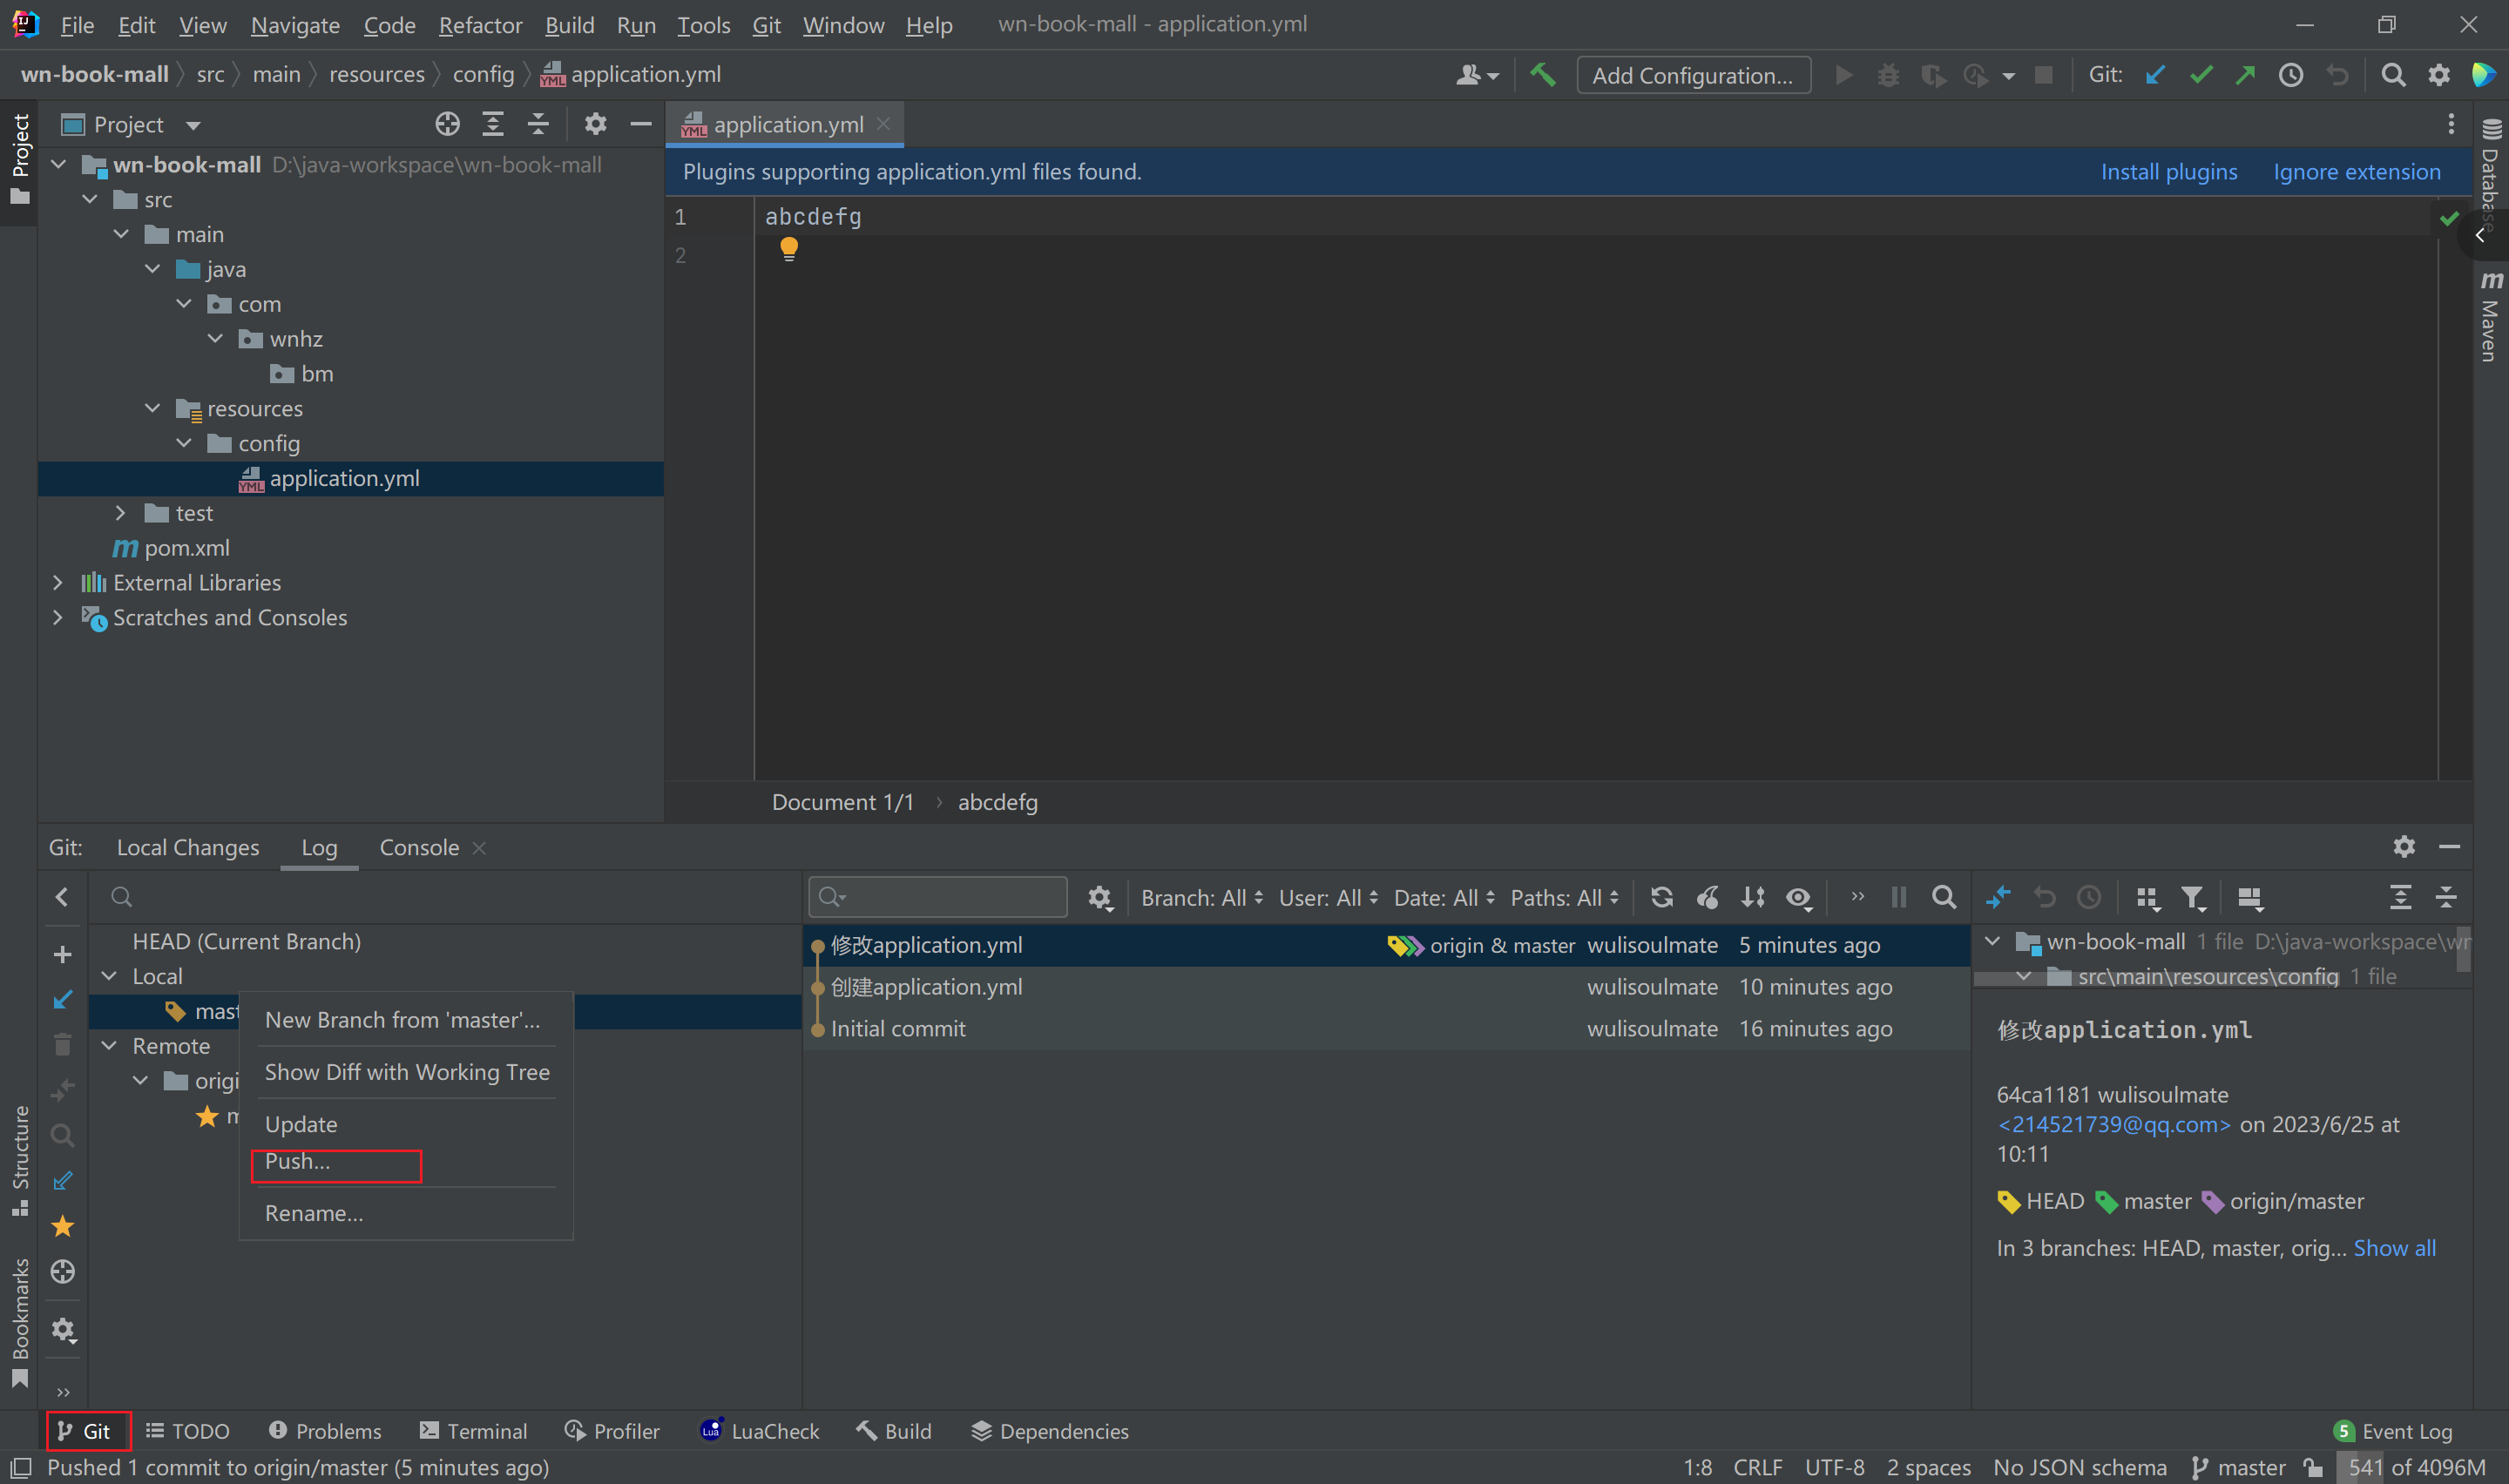Click Show all branches link
Viewport: 2509px width, 1484px height.
2394,1247
